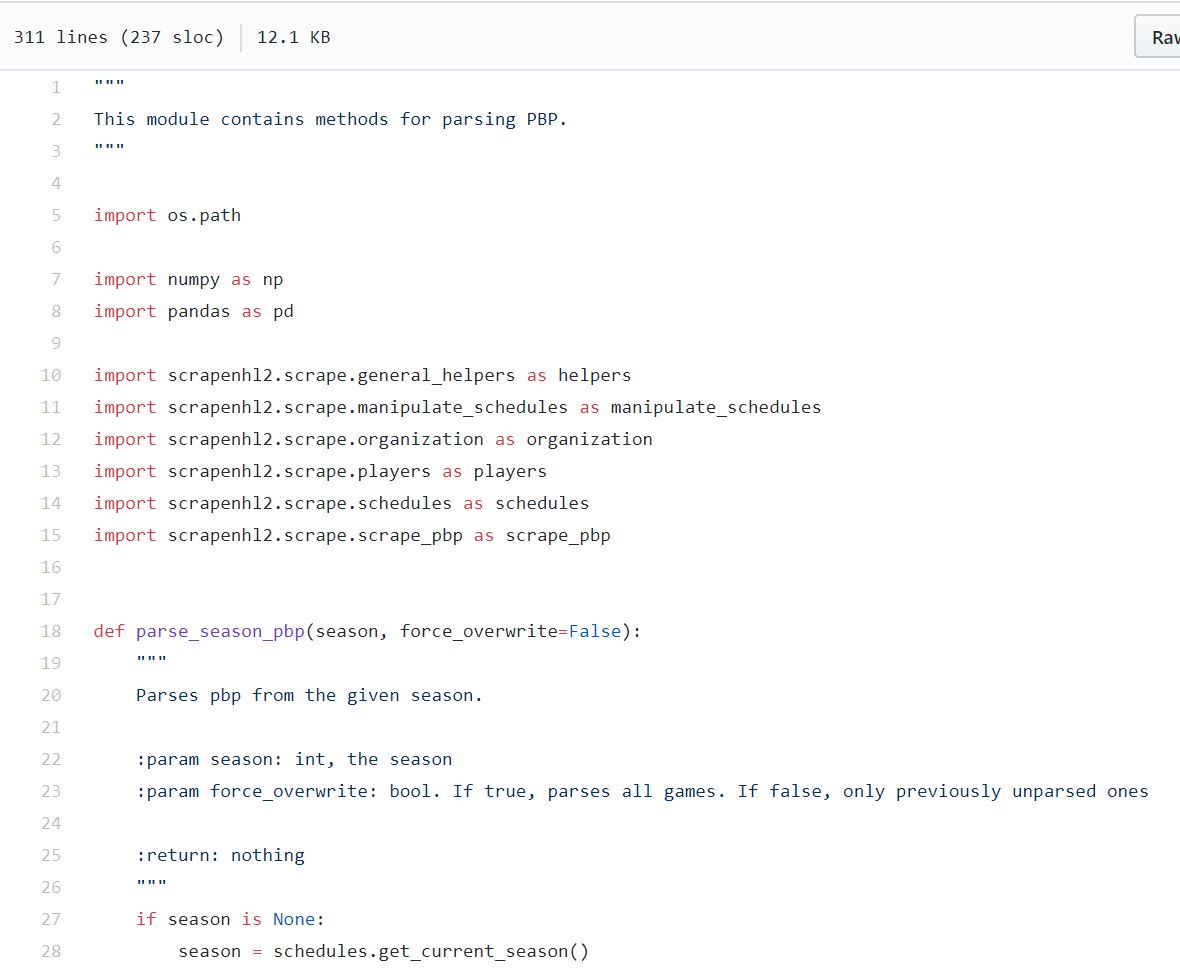Click the 311 lines file info bar
1180x971 pixels.
point(120,37)
